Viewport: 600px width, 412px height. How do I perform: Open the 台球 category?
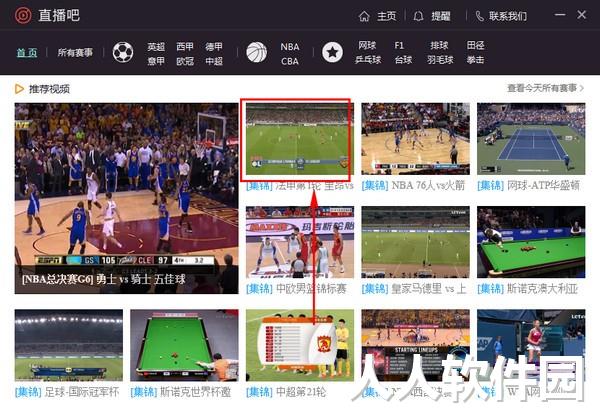click(403, 60)
